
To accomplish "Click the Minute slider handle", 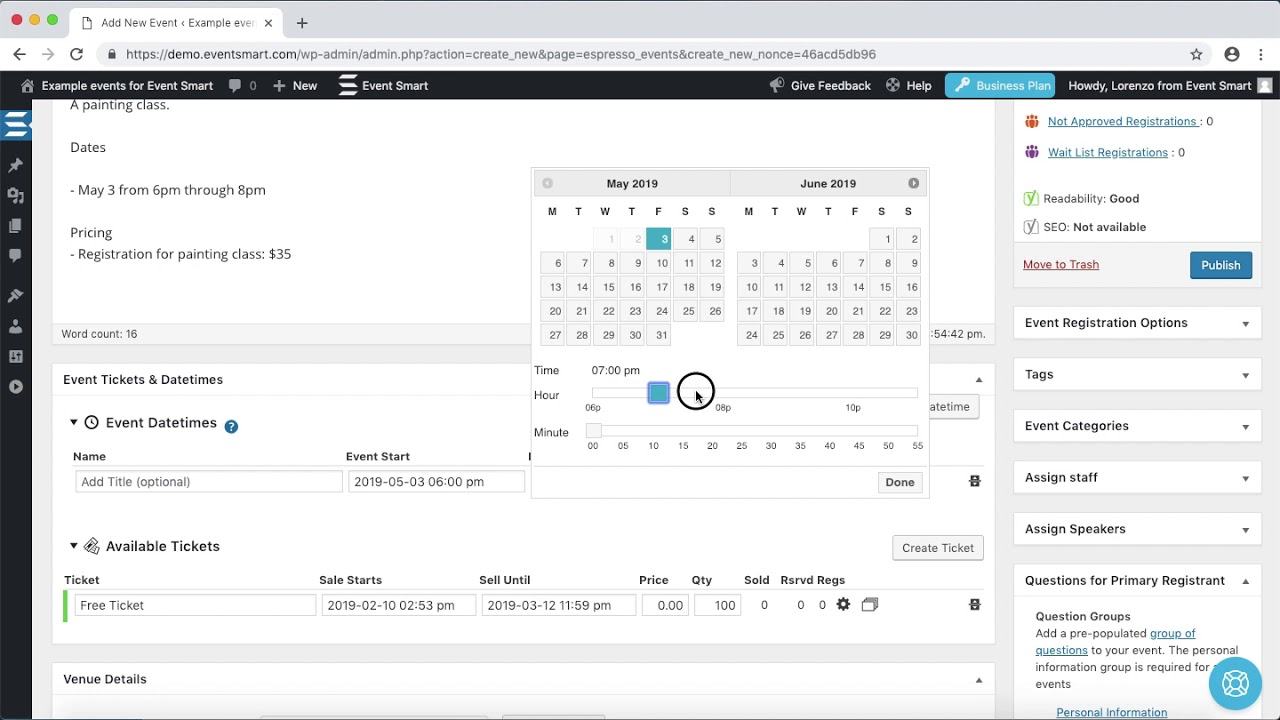I will 594,431.
